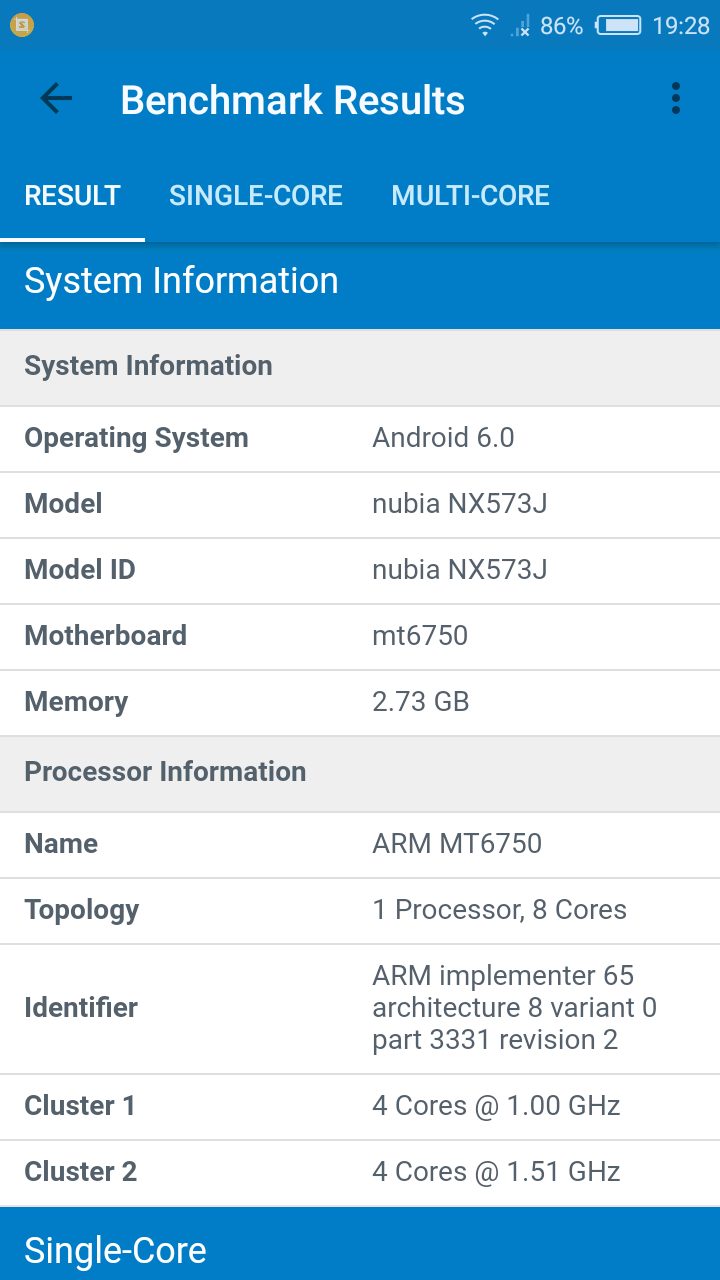Tap the yellow notification icon
720x1280 pixels.
21,26
